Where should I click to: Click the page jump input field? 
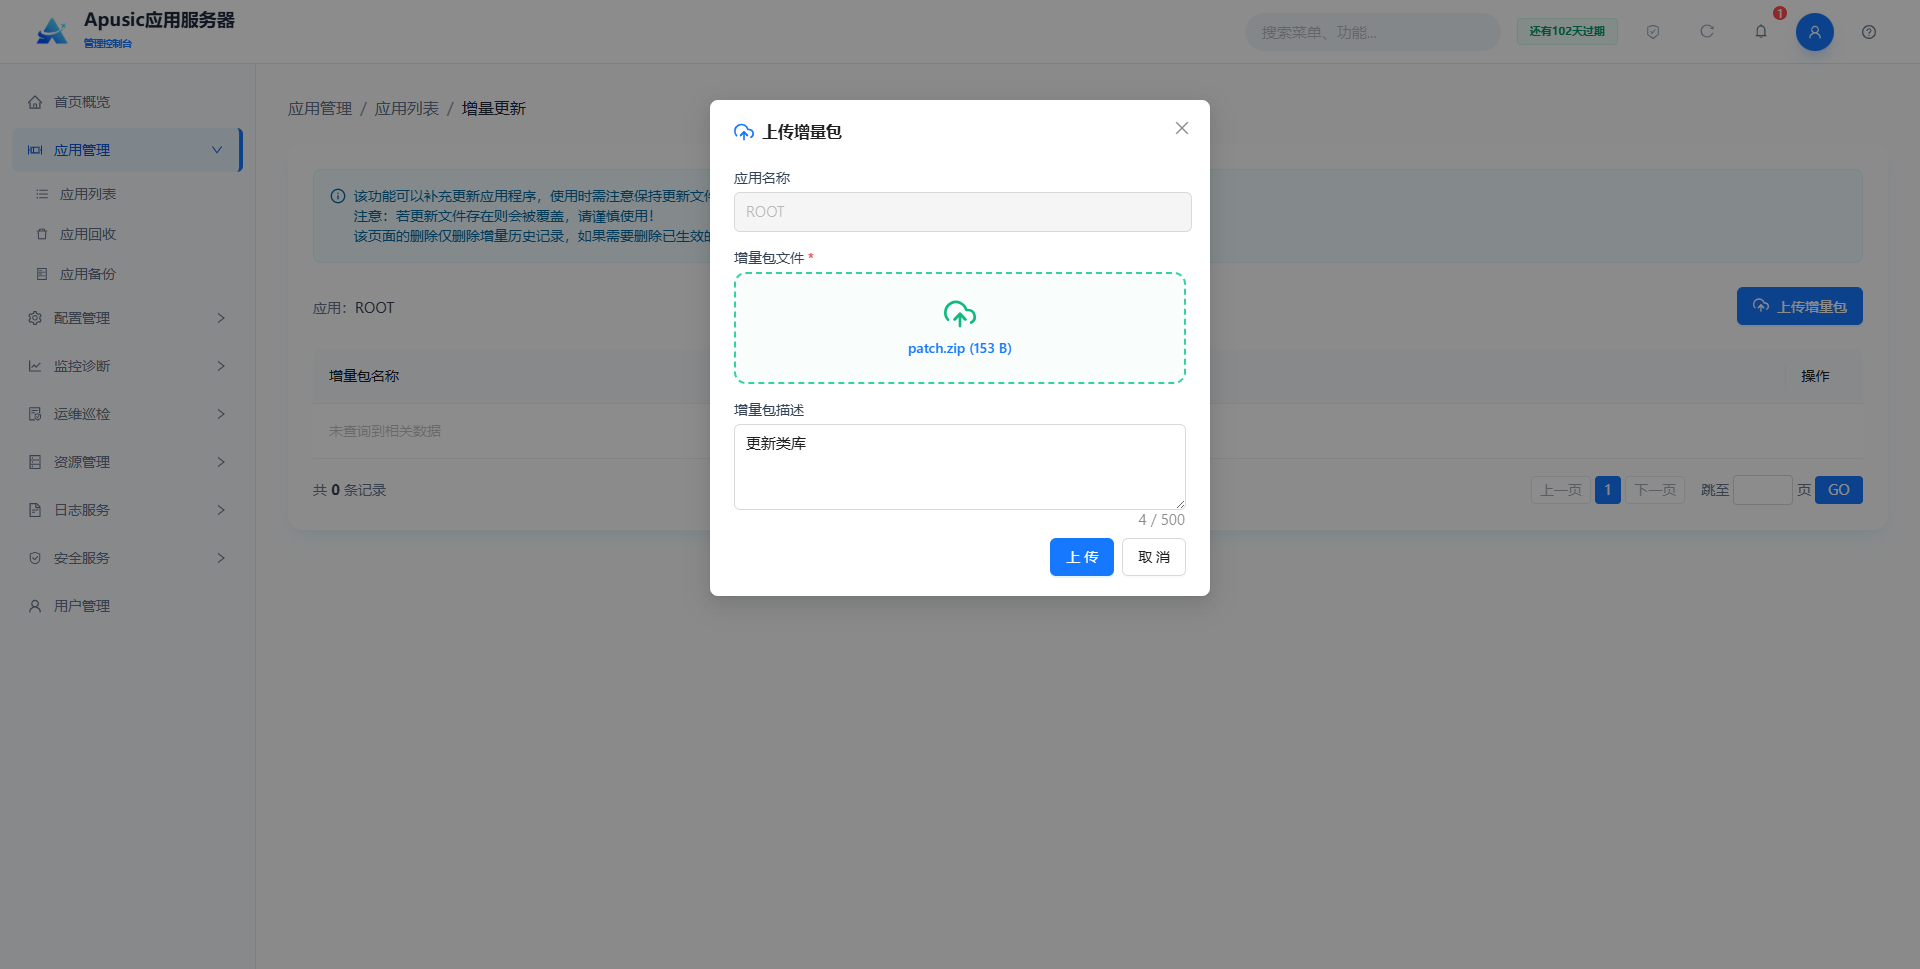coord(1763,490)
